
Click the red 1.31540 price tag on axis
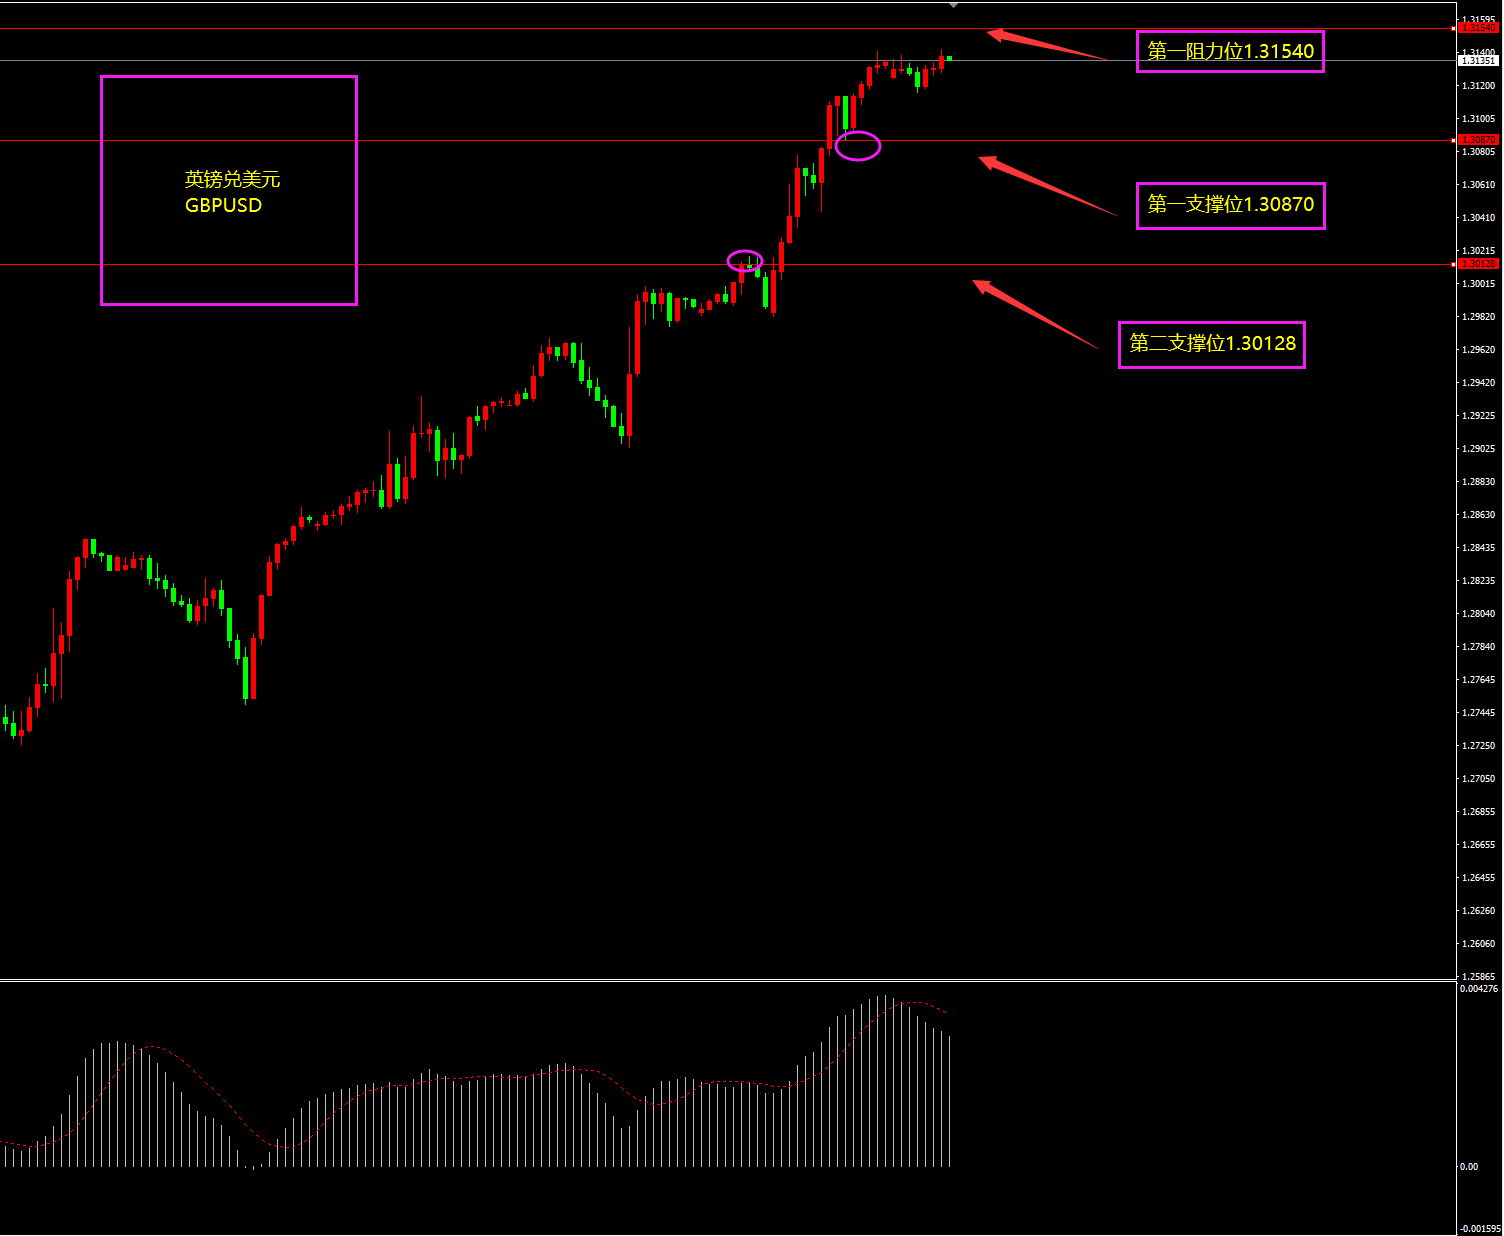click(x=1478, y=28)
